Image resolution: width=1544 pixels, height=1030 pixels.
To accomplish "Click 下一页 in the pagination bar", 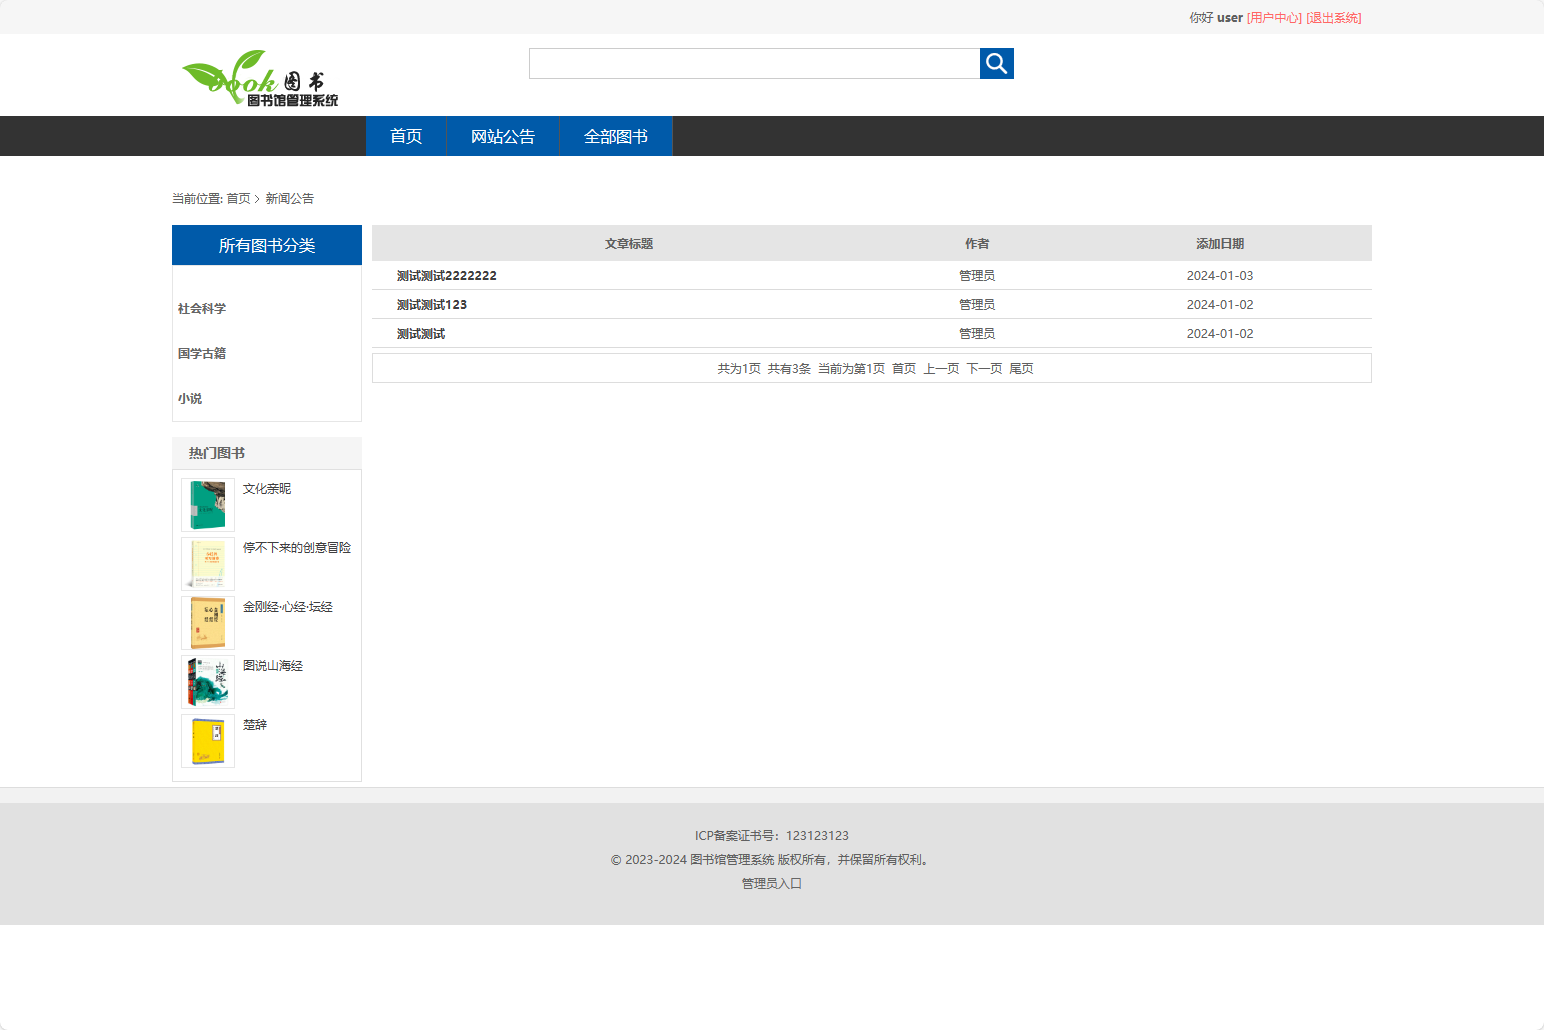I will coord(984,369).
